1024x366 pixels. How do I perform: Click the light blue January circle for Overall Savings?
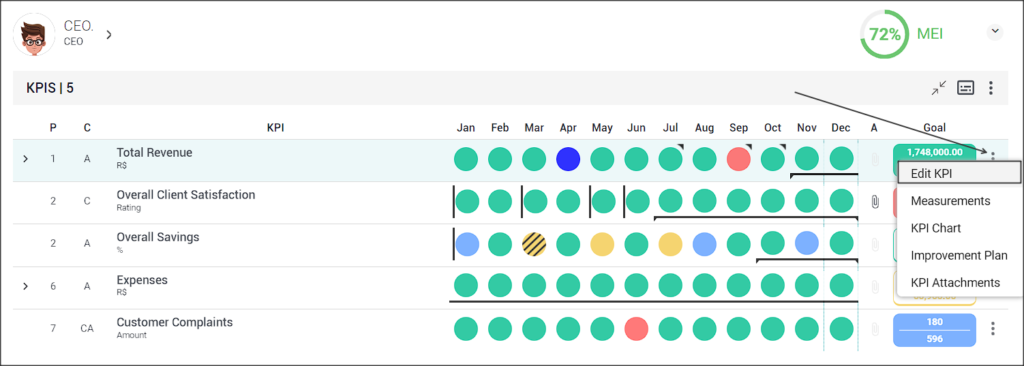tap(466, 244)
